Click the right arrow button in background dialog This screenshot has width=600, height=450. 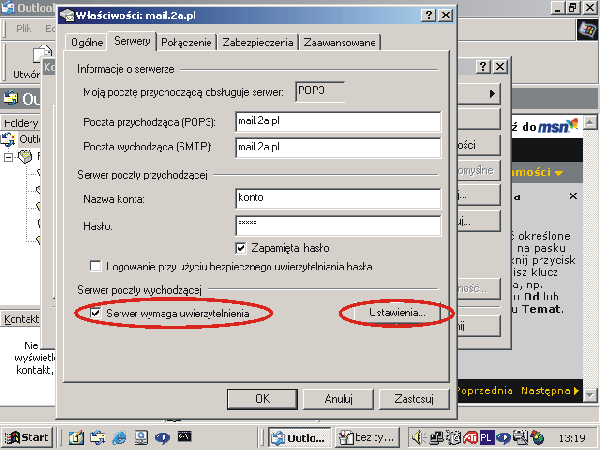tap(491, 93)
